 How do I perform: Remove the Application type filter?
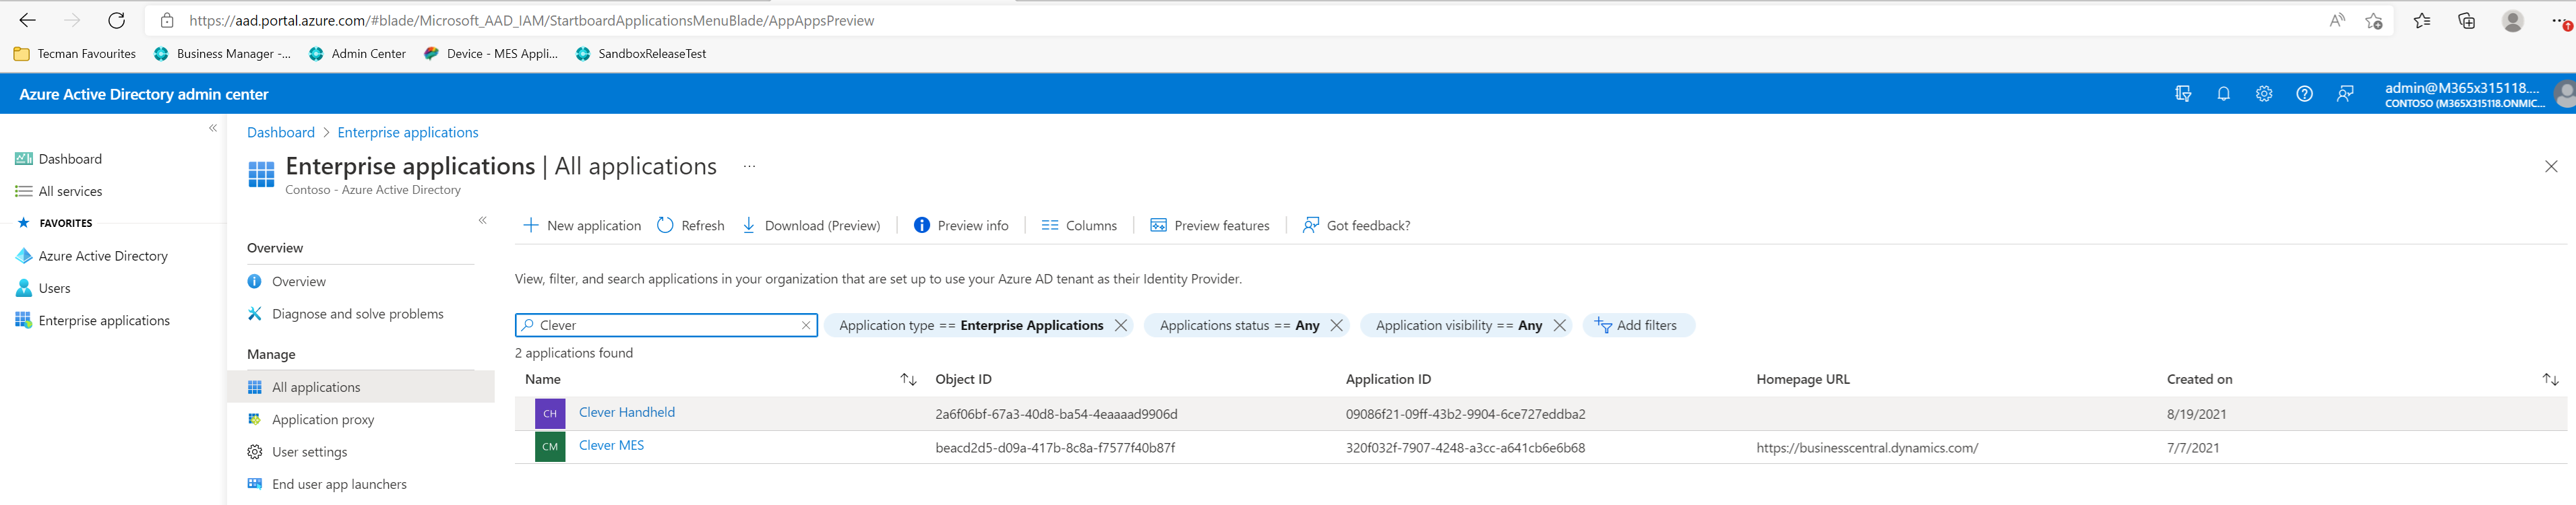[x=1121, y=325]
